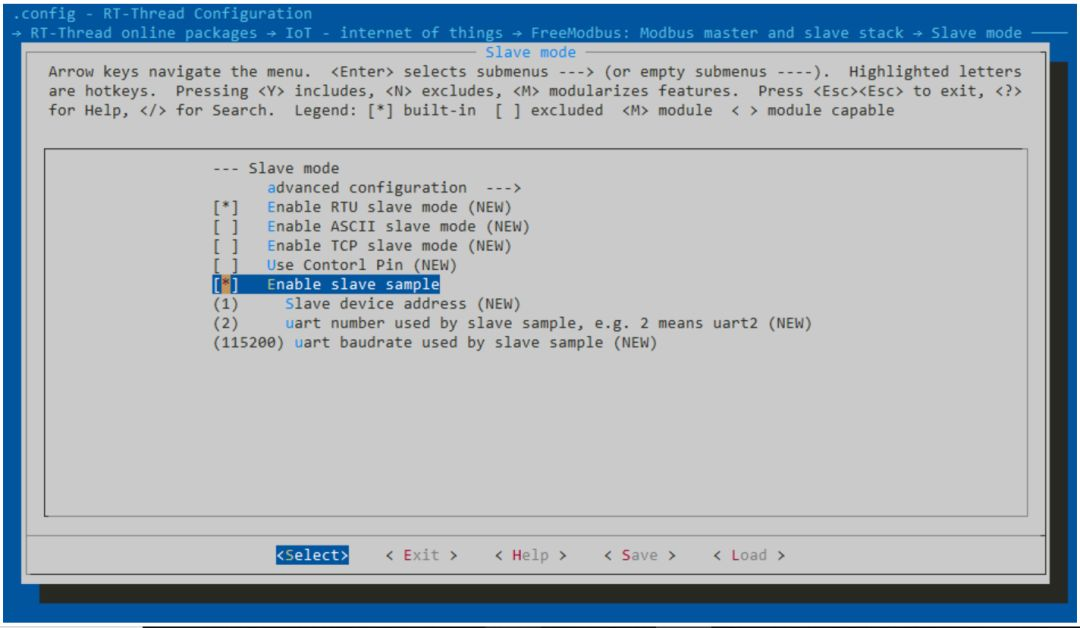Viewport: 1080px width, 628px height.
Task: Click 'Enable TCP slave mode (NEW)' label
Action: pyautogui.click(x=389, y=246)
